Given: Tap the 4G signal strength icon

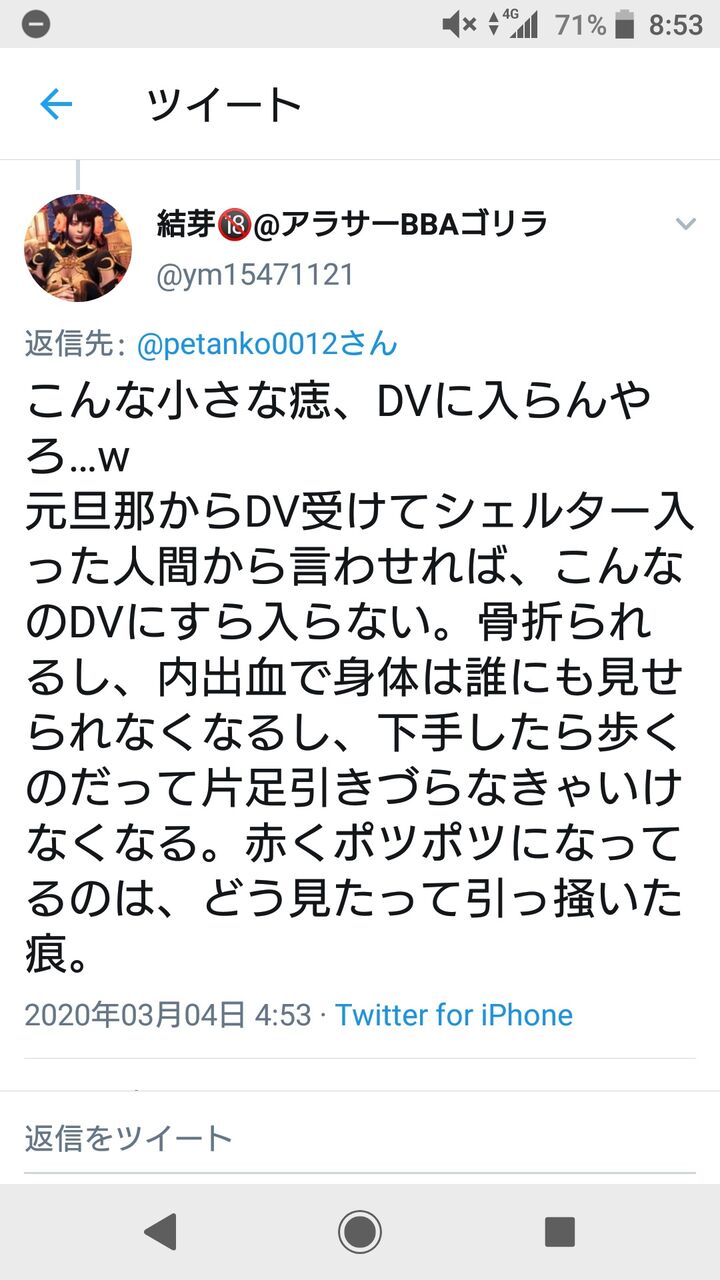Looking at the screenshot, I should (x=512, y=24).
